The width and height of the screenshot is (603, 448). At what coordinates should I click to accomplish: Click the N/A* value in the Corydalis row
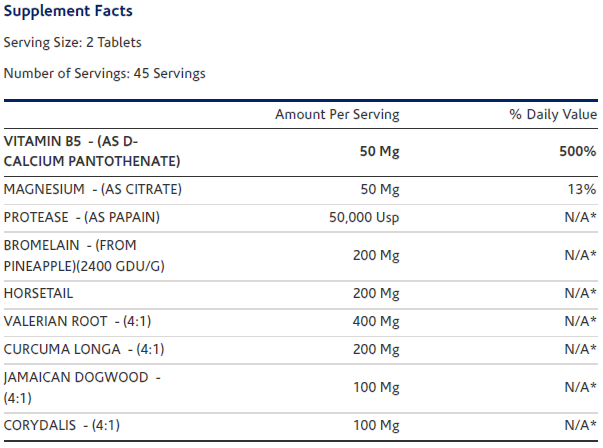pyautogui.click(x=580, y=424)
